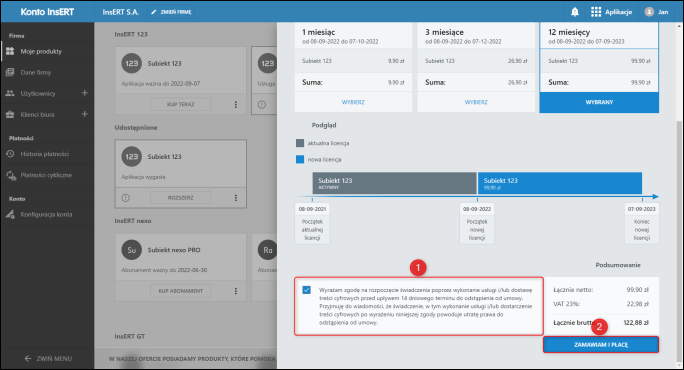The image size is (684, 370).
Task: Click blue Subiekt 123 new license bar
Action: coord(560,183)
